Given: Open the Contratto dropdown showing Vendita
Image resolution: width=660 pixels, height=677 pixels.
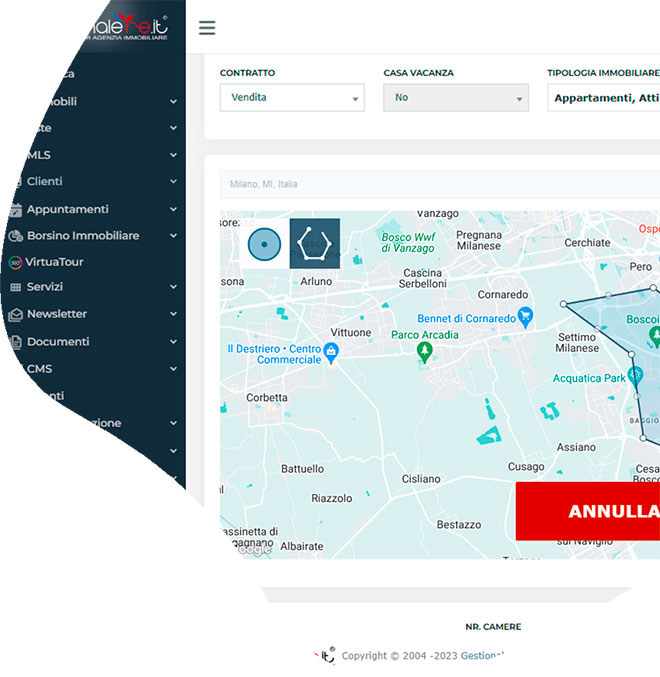Looking at the screenshot, I should click(292, 98).
